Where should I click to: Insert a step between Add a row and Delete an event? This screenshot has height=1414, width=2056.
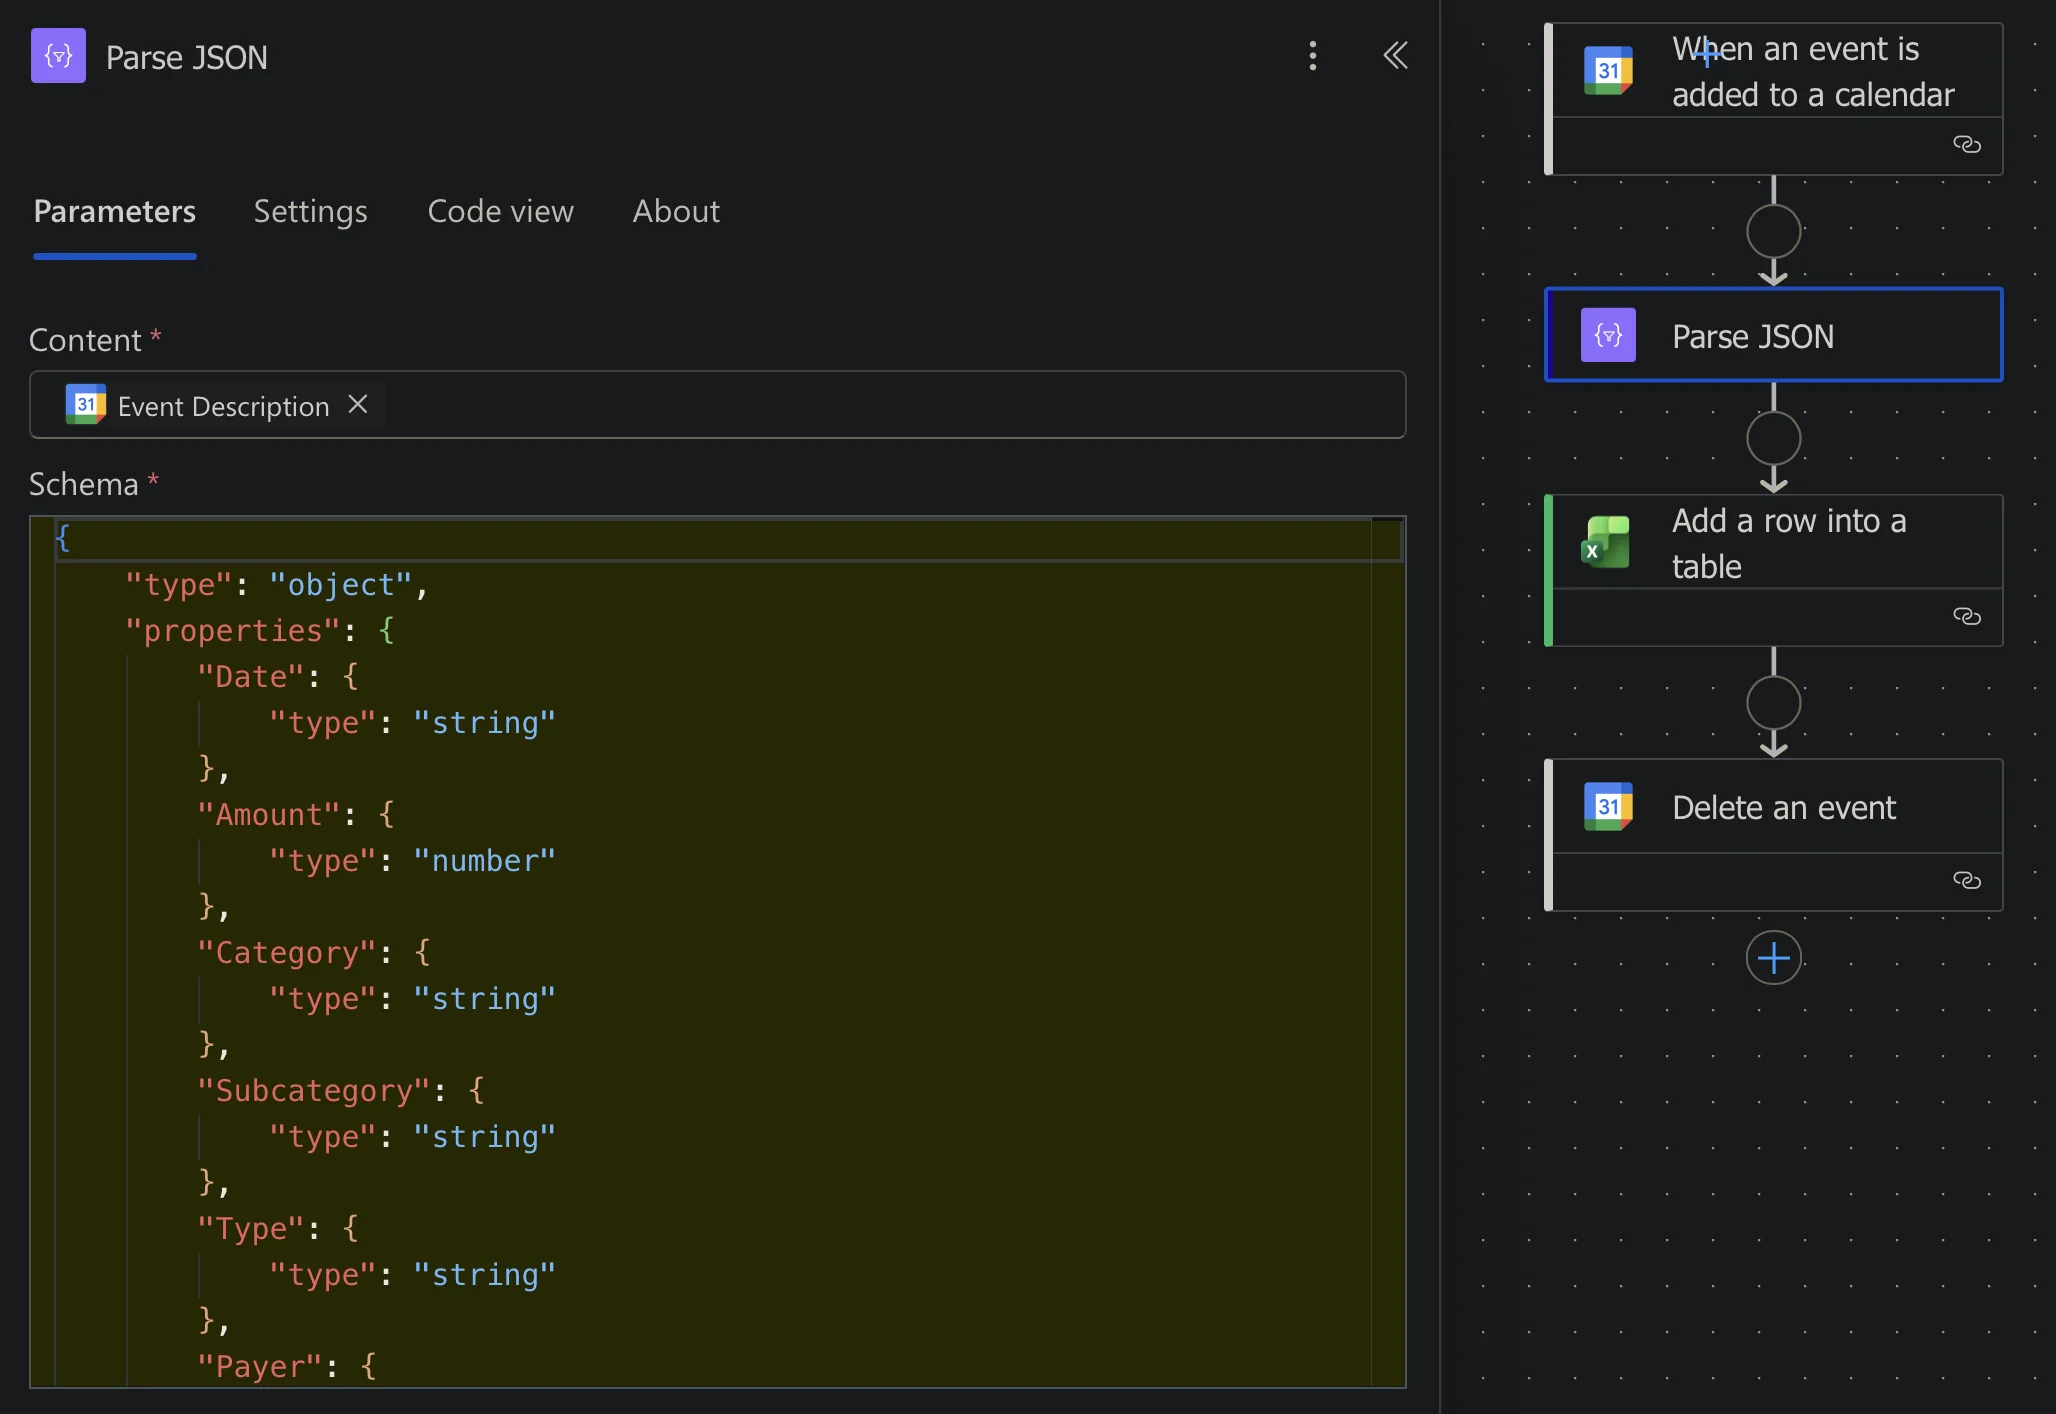pos(1773,703)
